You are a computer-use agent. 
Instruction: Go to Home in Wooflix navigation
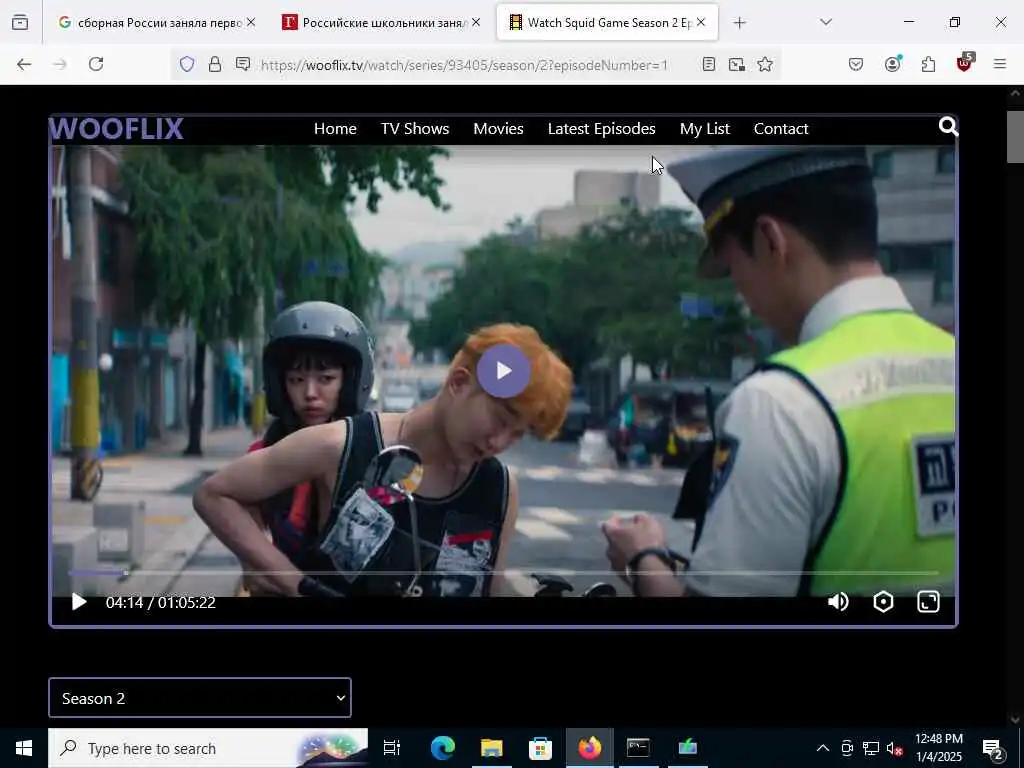tap(335, 129)
